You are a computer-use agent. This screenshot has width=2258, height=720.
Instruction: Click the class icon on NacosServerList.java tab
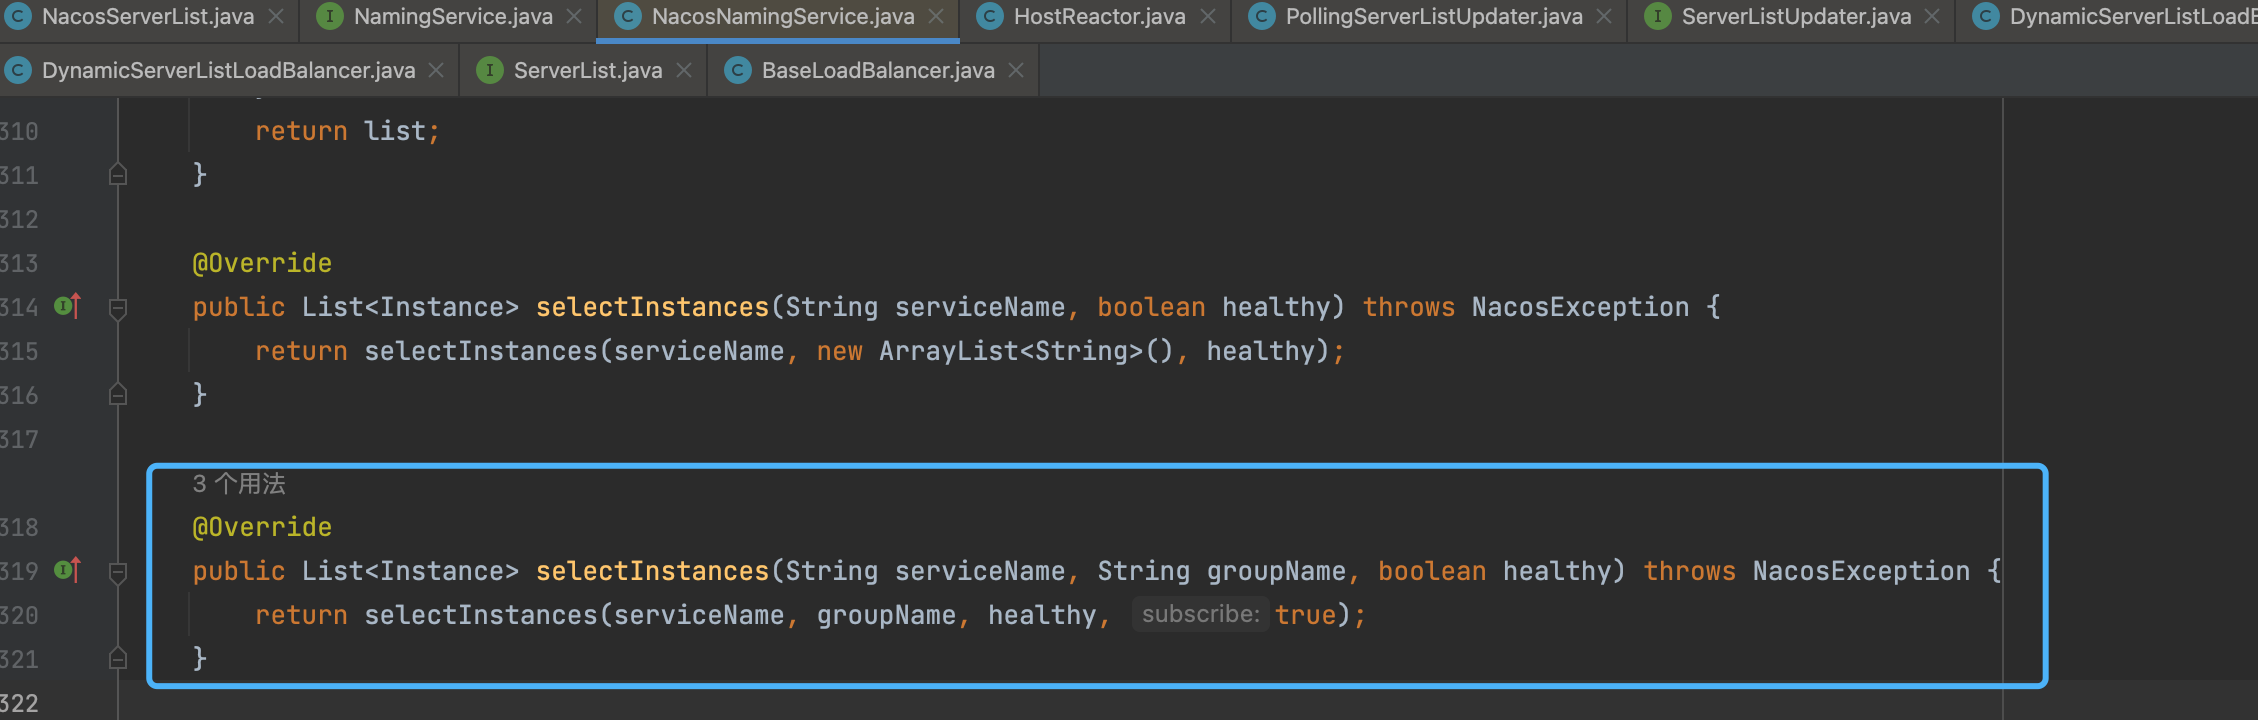click(18, 17)
